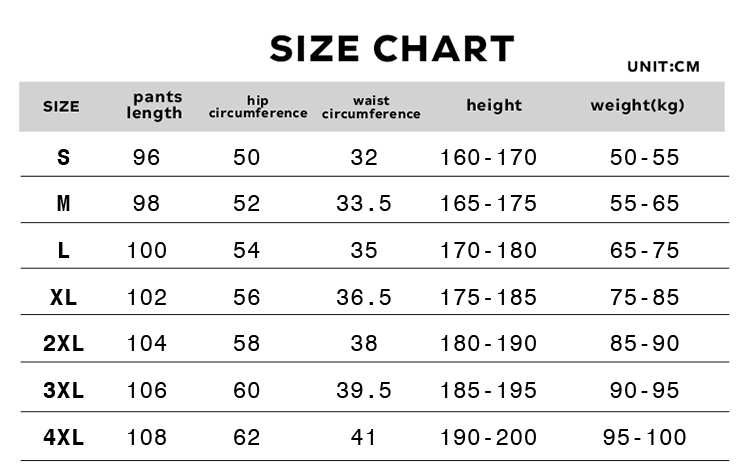Click the hip circumference header
The width and height of the screenshot is (750, 474).
point(258,107)
